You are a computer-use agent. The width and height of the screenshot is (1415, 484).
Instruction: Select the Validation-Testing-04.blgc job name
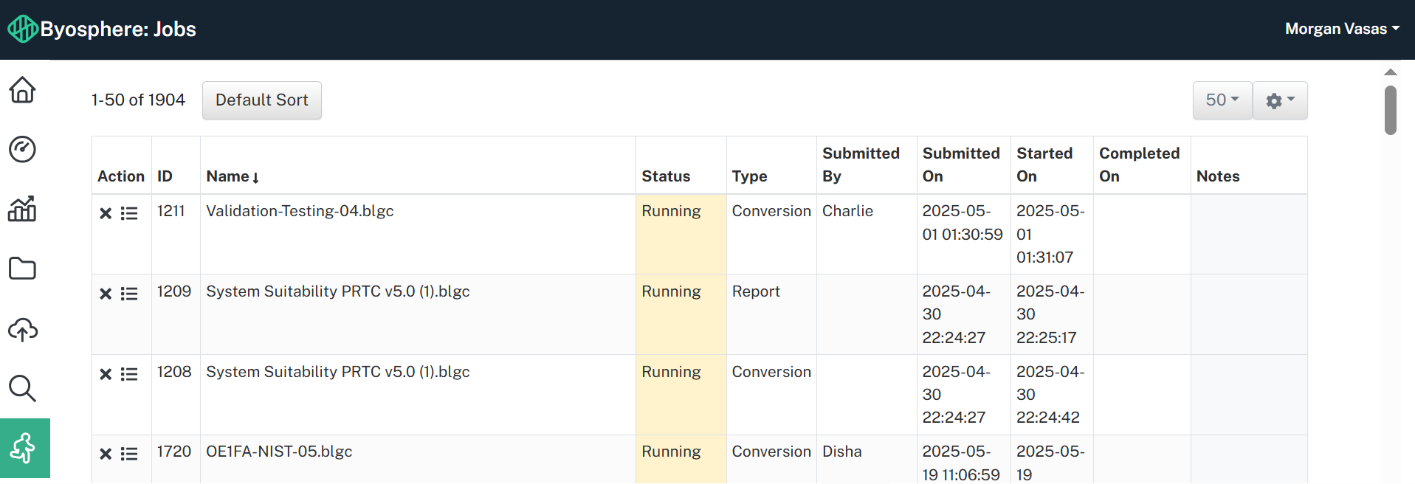pyautogui.click(x=300, y=211)
